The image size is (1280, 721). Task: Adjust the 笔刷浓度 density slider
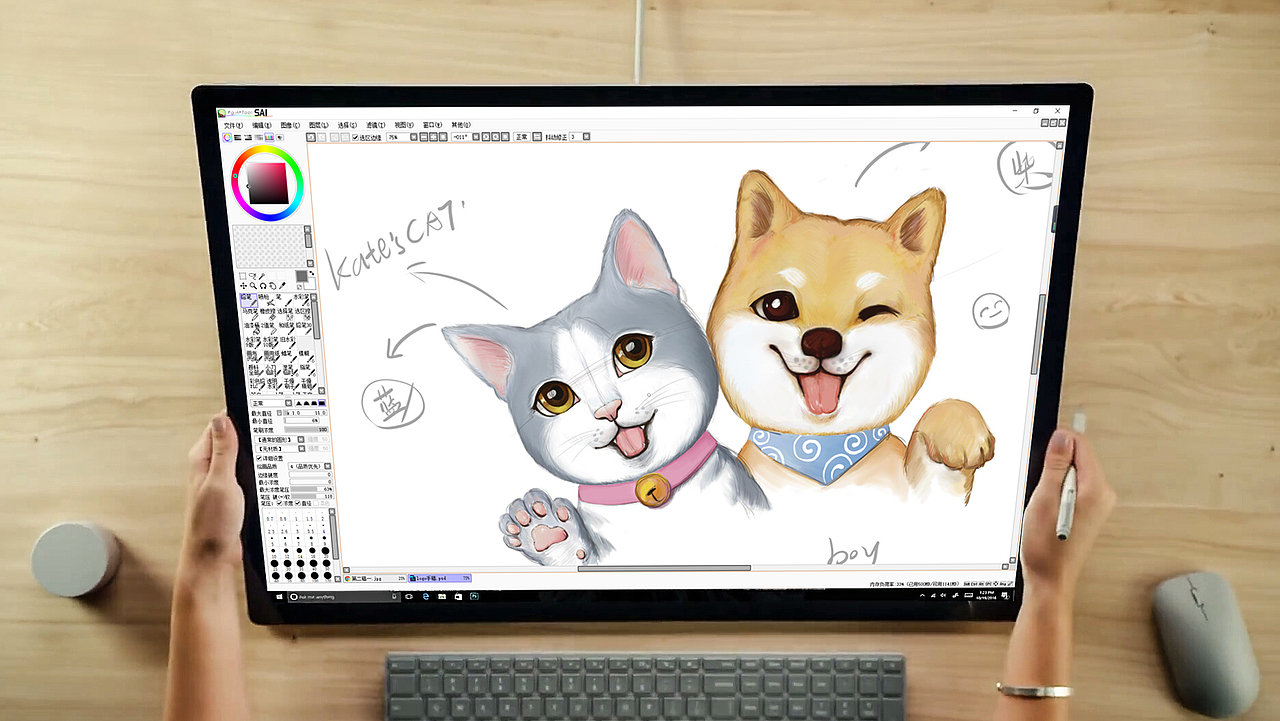(306, 430)
